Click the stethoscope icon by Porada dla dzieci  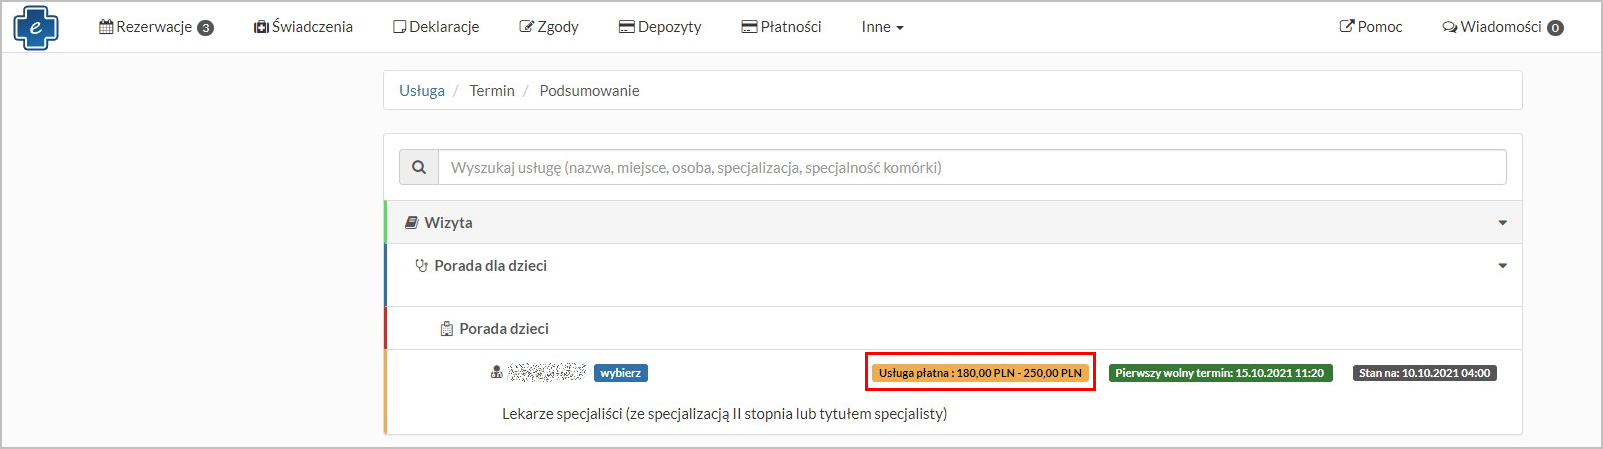(x=421, y=266)
